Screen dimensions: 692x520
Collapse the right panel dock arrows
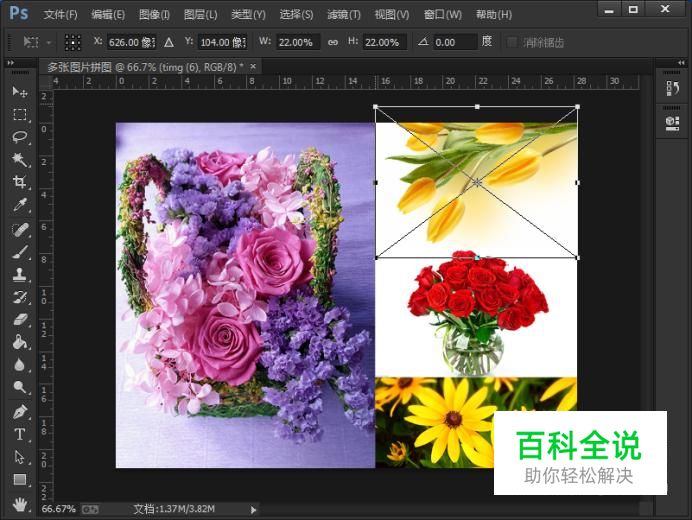point(681,63)
